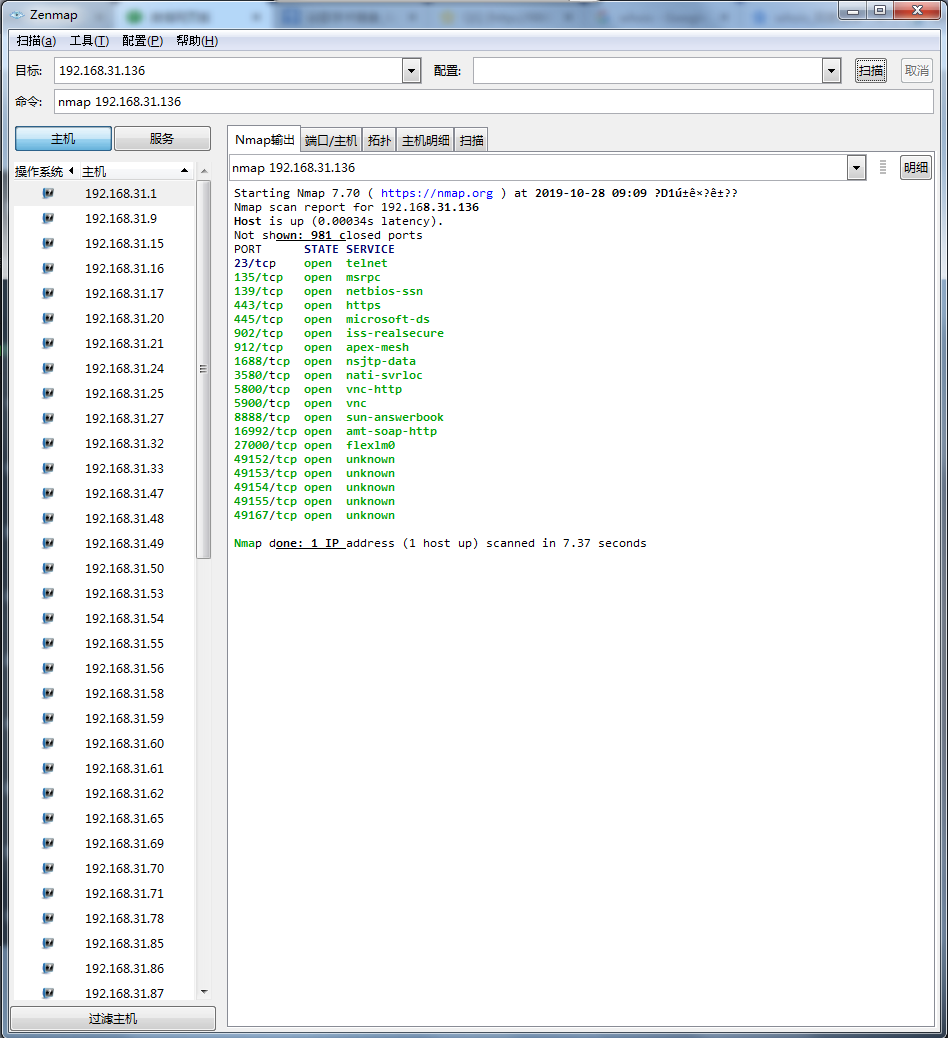Screen dimensions: 948x1038
Task: Click the OS icon next to 192.168.31.16
Action: (x=48, y=268)
